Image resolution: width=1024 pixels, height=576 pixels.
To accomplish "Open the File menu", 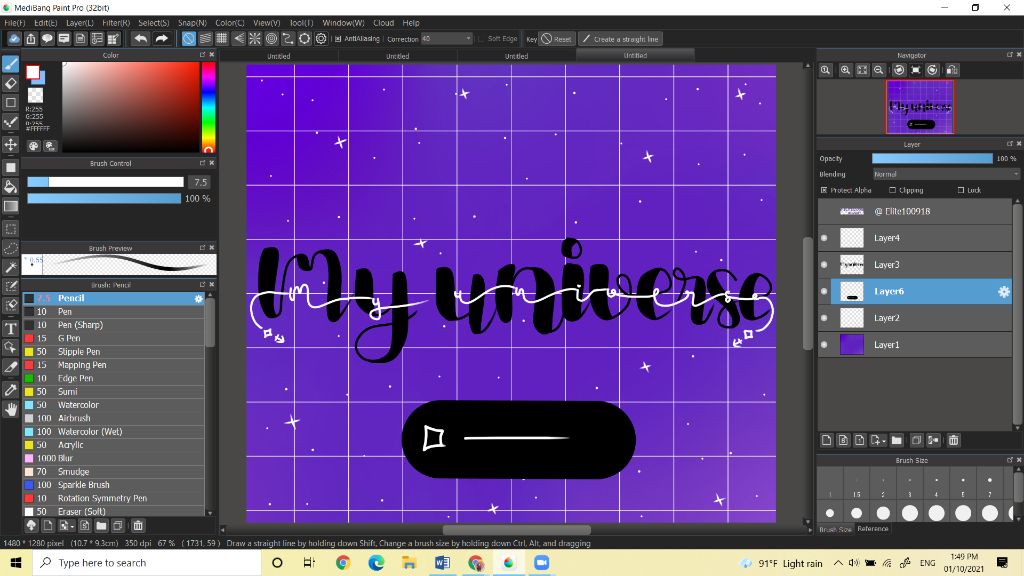I will tap(14, 22).
